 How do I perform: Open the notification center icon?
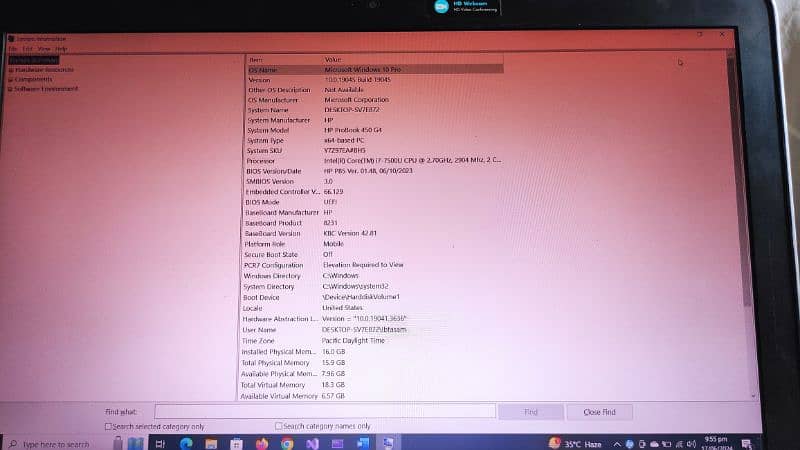[x=747, y=444]
